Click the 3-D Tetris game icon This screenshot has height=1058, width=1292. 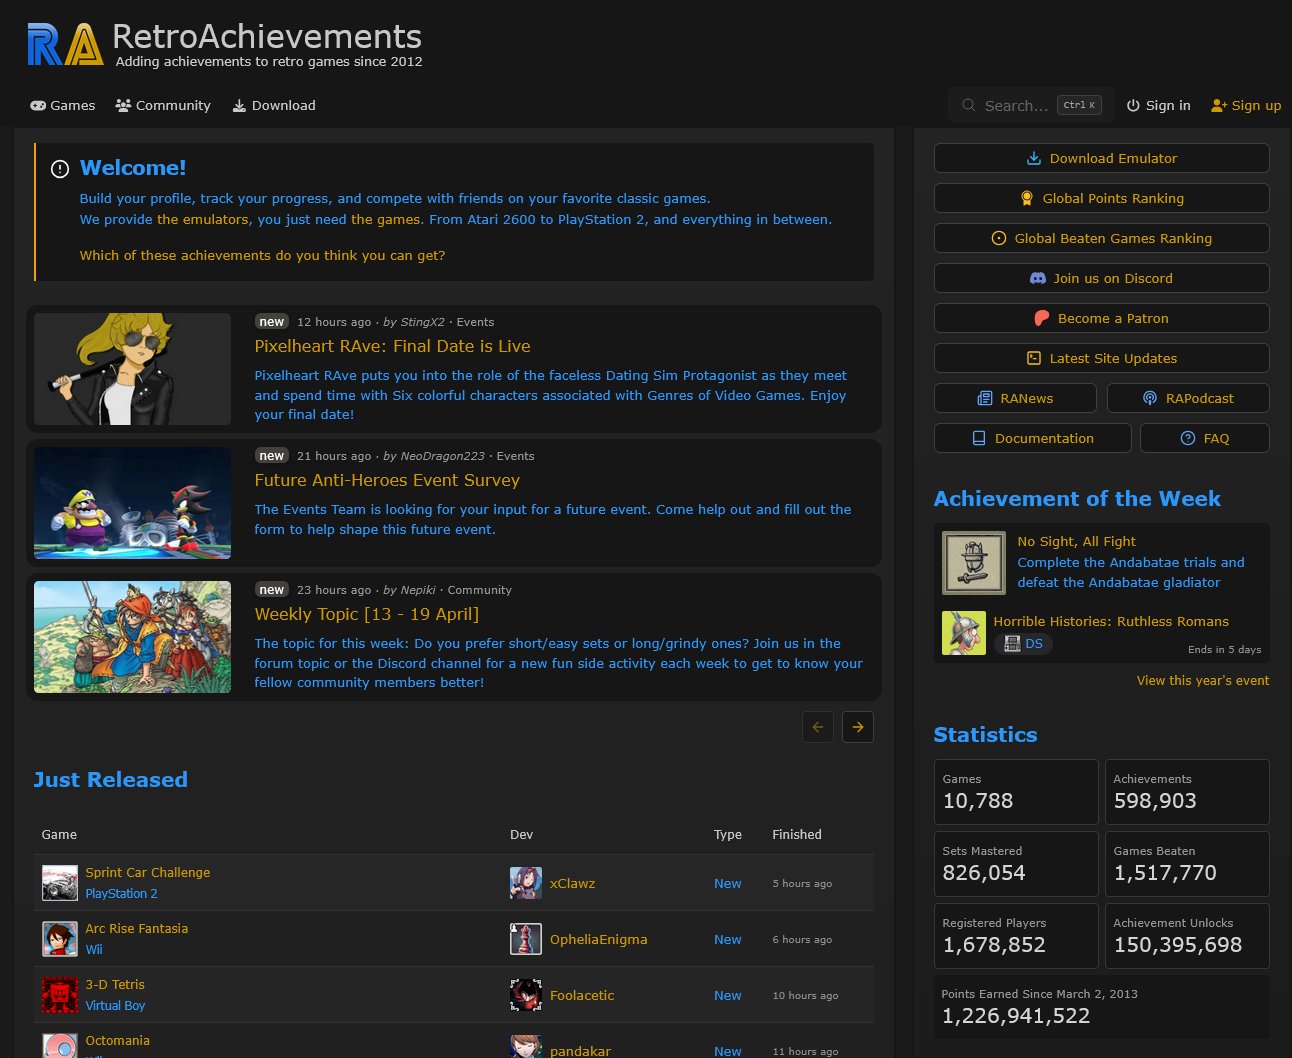click(60, 995)
